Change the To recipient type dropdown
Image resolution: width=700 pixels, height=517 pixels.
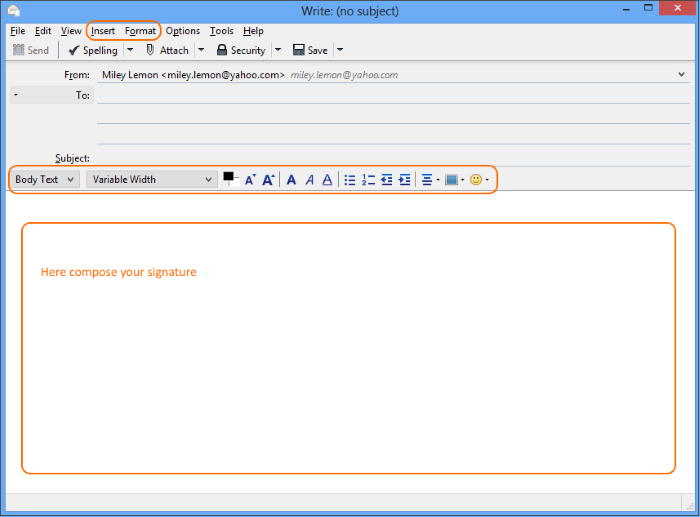[x=52, y=95]
